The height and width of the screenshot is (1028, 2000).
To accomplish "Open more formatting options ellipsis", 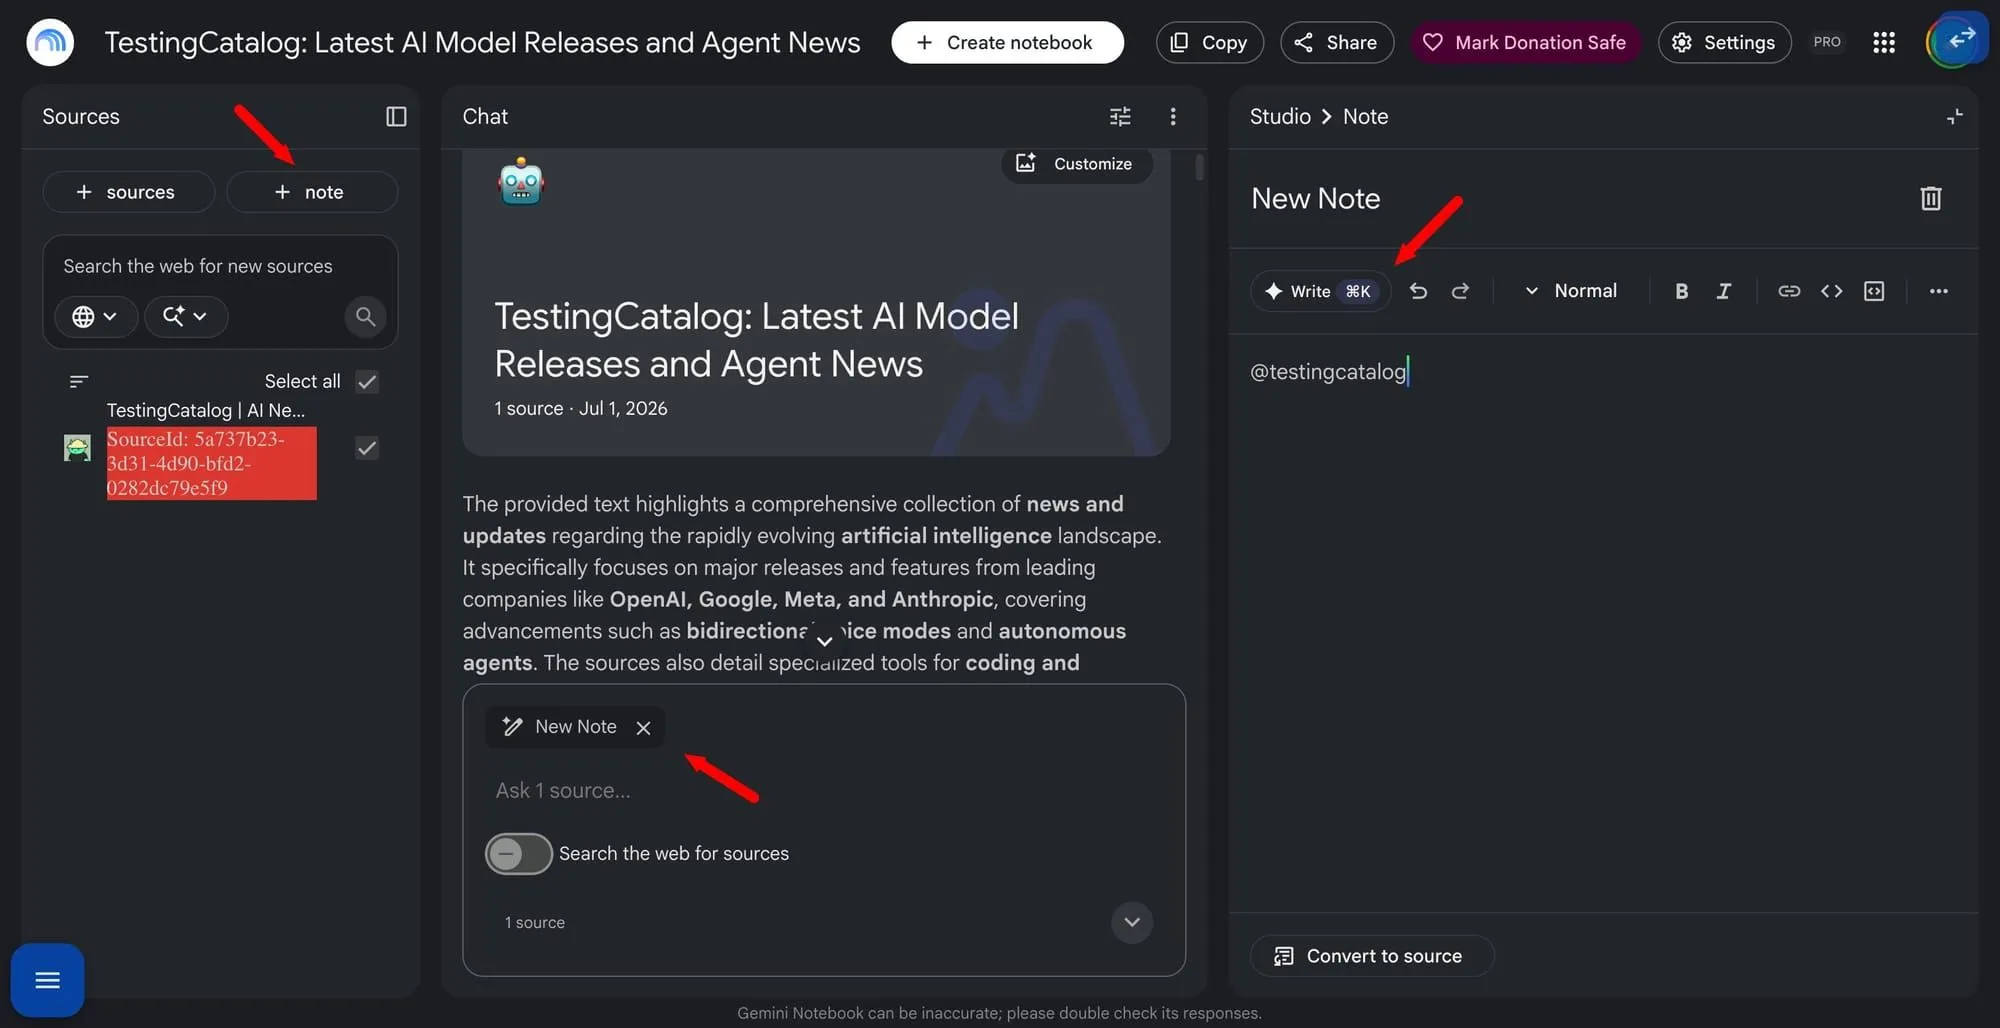I will 1938,291.
